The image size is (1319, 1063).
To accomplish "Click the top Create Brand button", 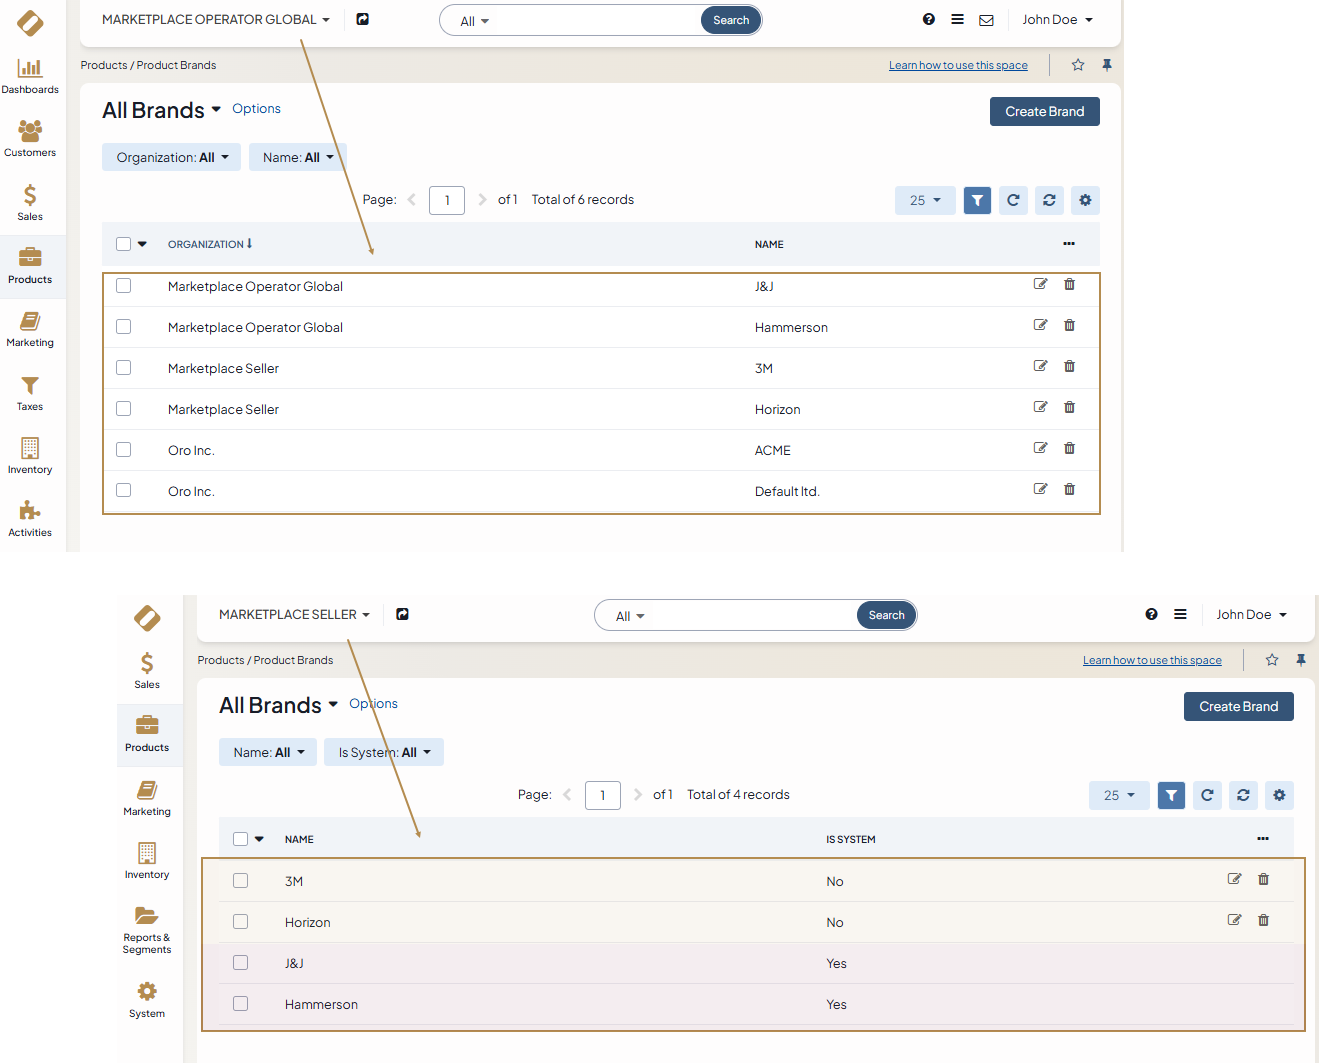I will coord(1044,112).
